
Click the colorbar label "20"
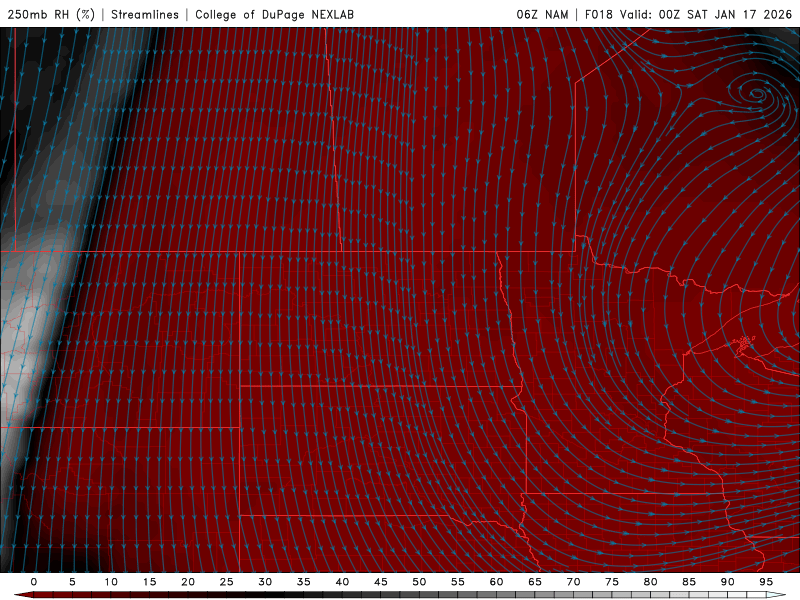coord(188,582)
